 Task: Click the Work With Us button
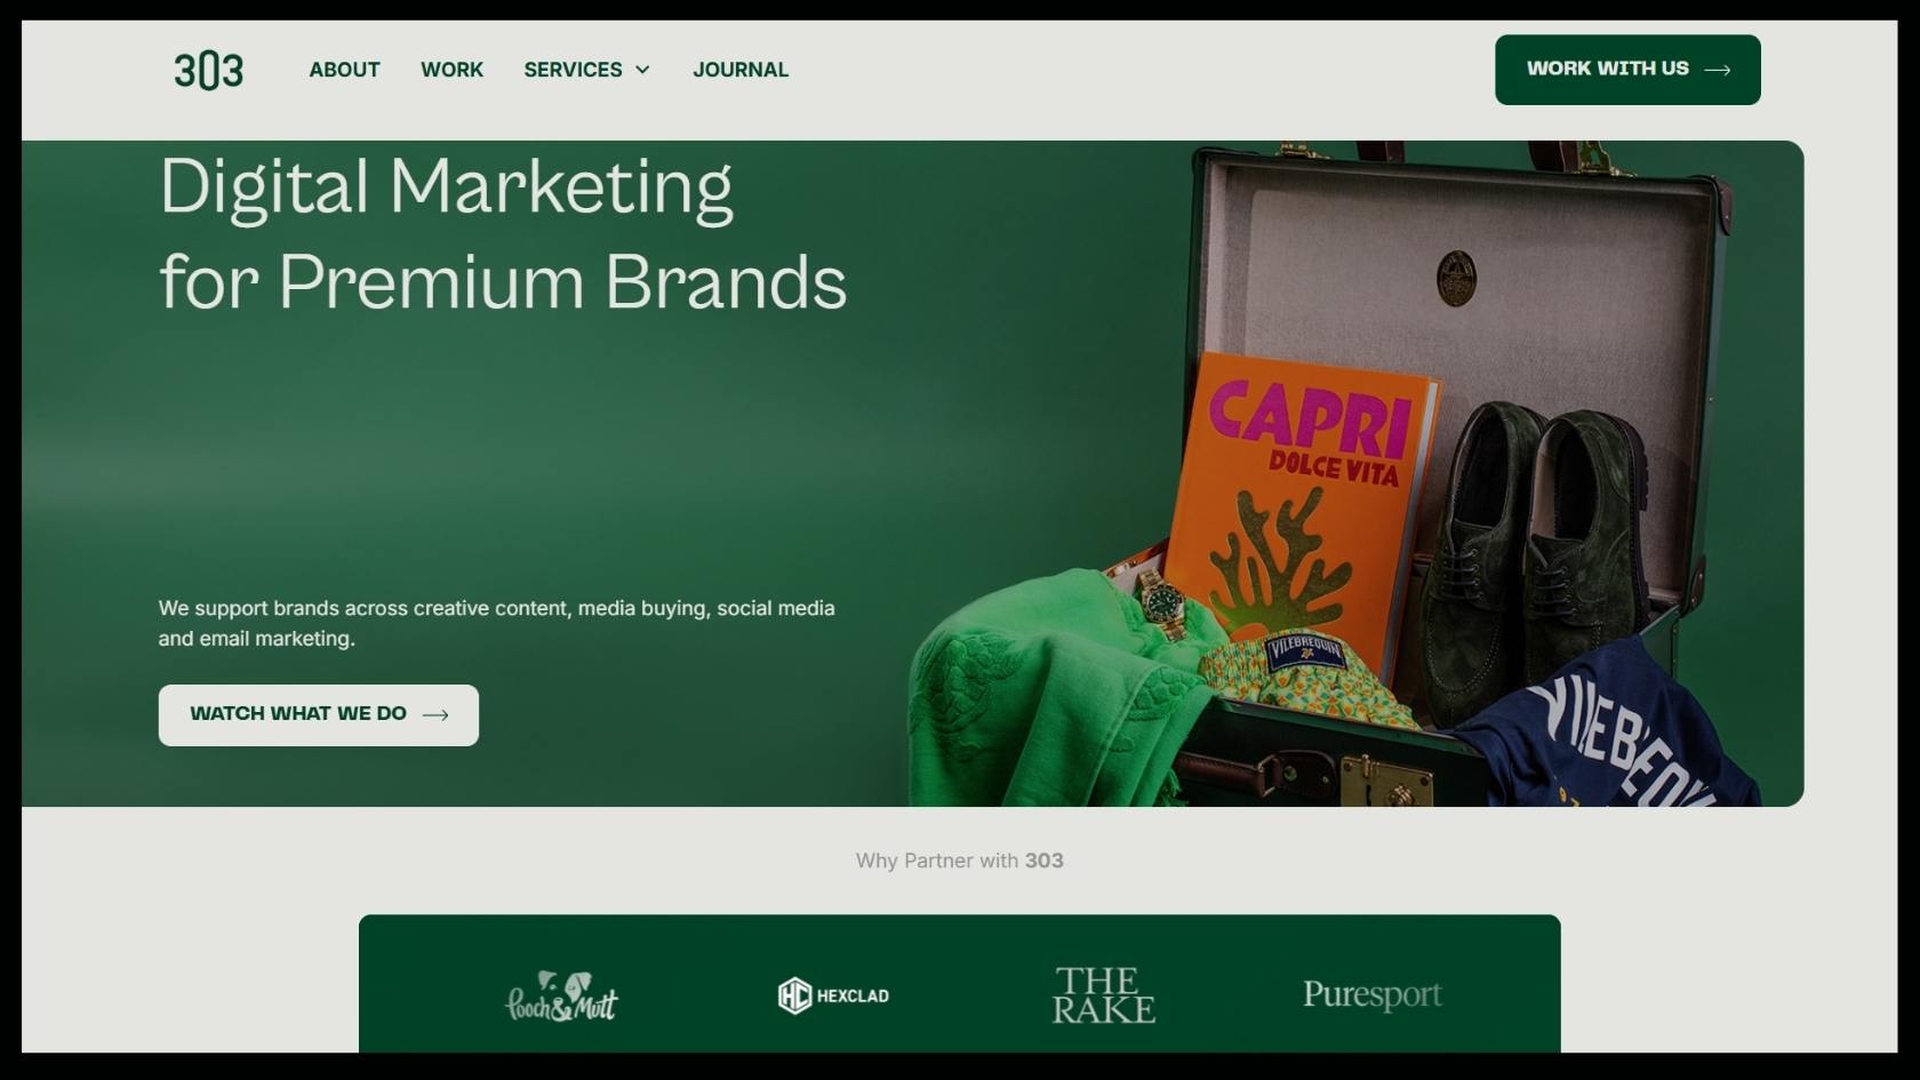(1628, 70)
